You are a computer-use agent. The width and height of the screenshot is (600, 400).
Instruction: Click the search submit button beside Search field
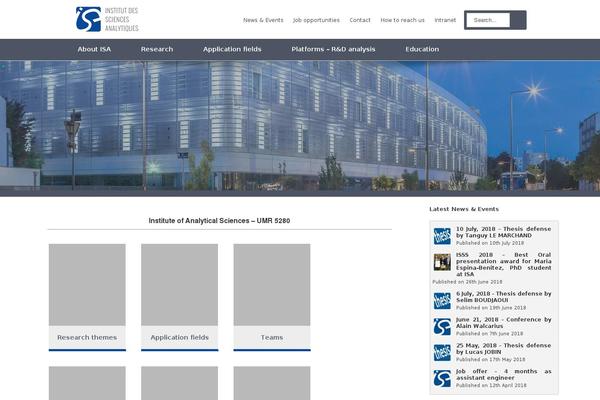(x=518, y=20)
